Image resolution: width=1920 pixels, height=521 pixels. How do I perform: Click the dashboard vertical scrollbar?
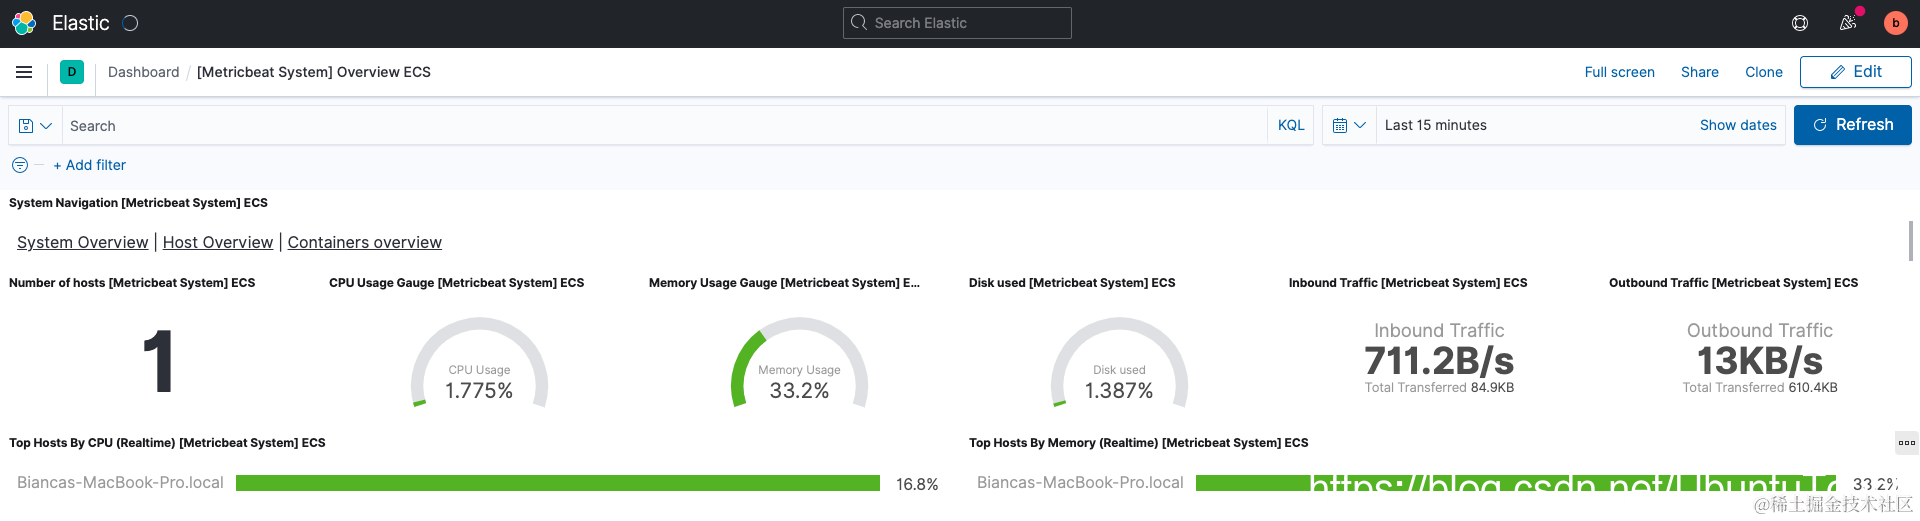(1911, 240)
